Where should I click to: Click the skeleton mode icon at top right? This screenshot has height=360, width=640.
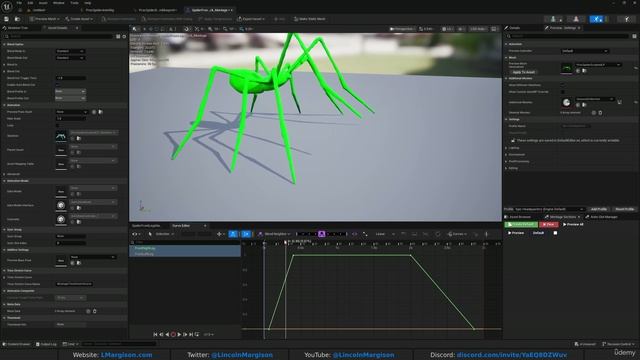point(553,19)
